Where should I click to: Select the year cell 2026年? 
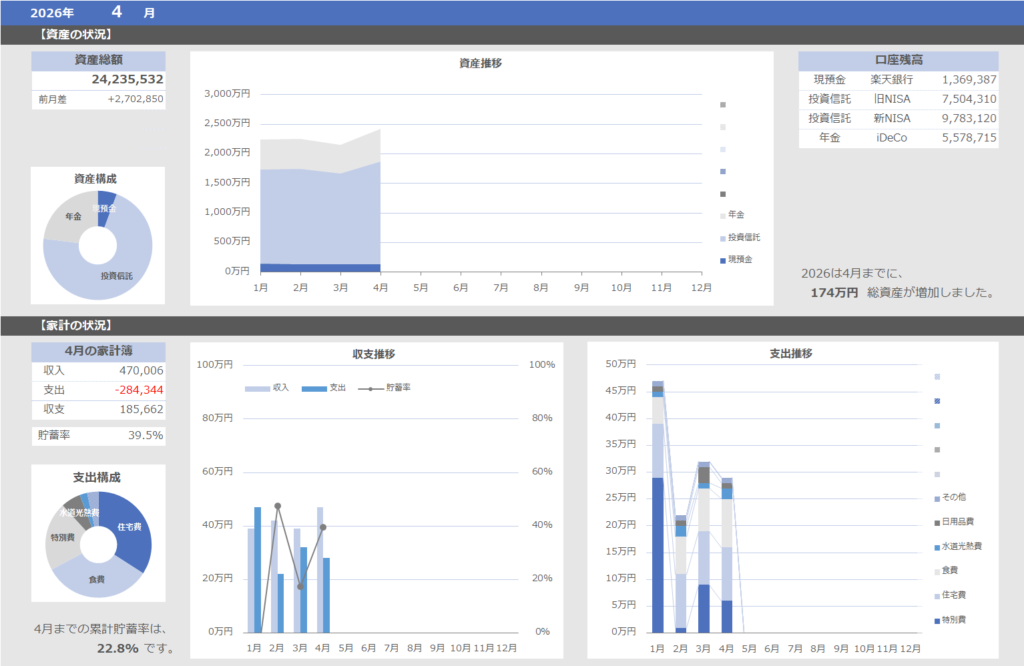click(x=52, y=12)
